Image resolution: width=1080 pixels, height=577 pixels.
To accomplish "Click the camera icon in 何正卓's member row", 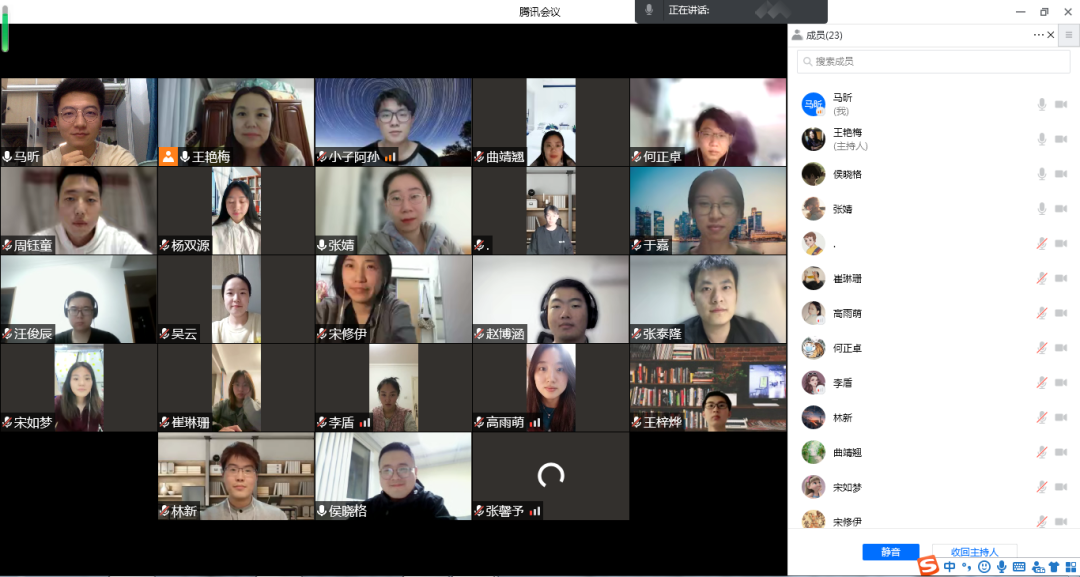I will tap(1061, 348).
